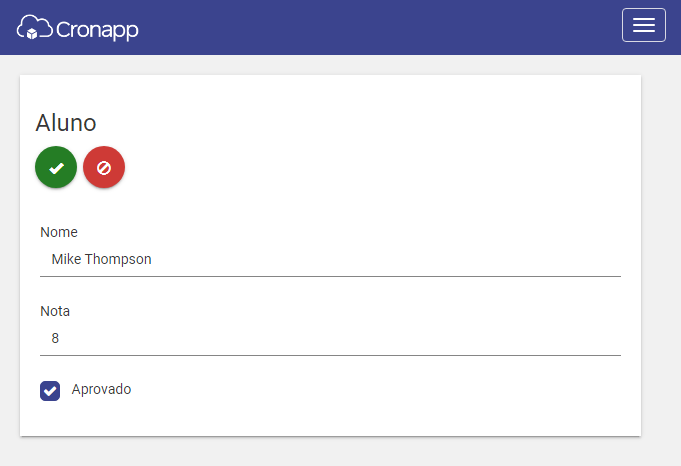Click the white check glyph inside green circle
The width and height of the screenshot is (681, 466).
click(x=56, y=168)
